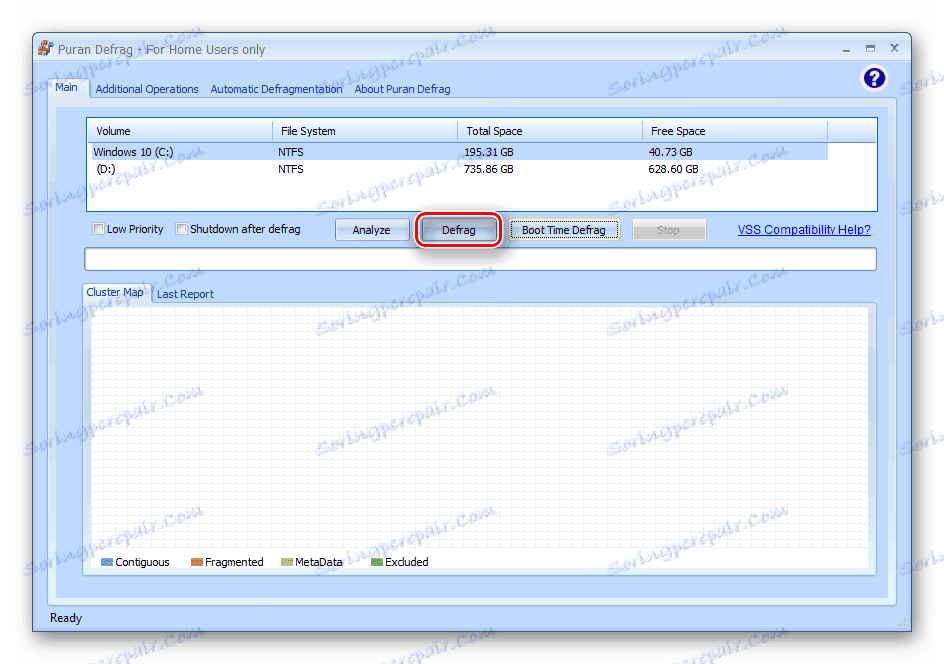Click the NTFS cell in the C: row
The image size is (944, 664).
click(291, 152)
